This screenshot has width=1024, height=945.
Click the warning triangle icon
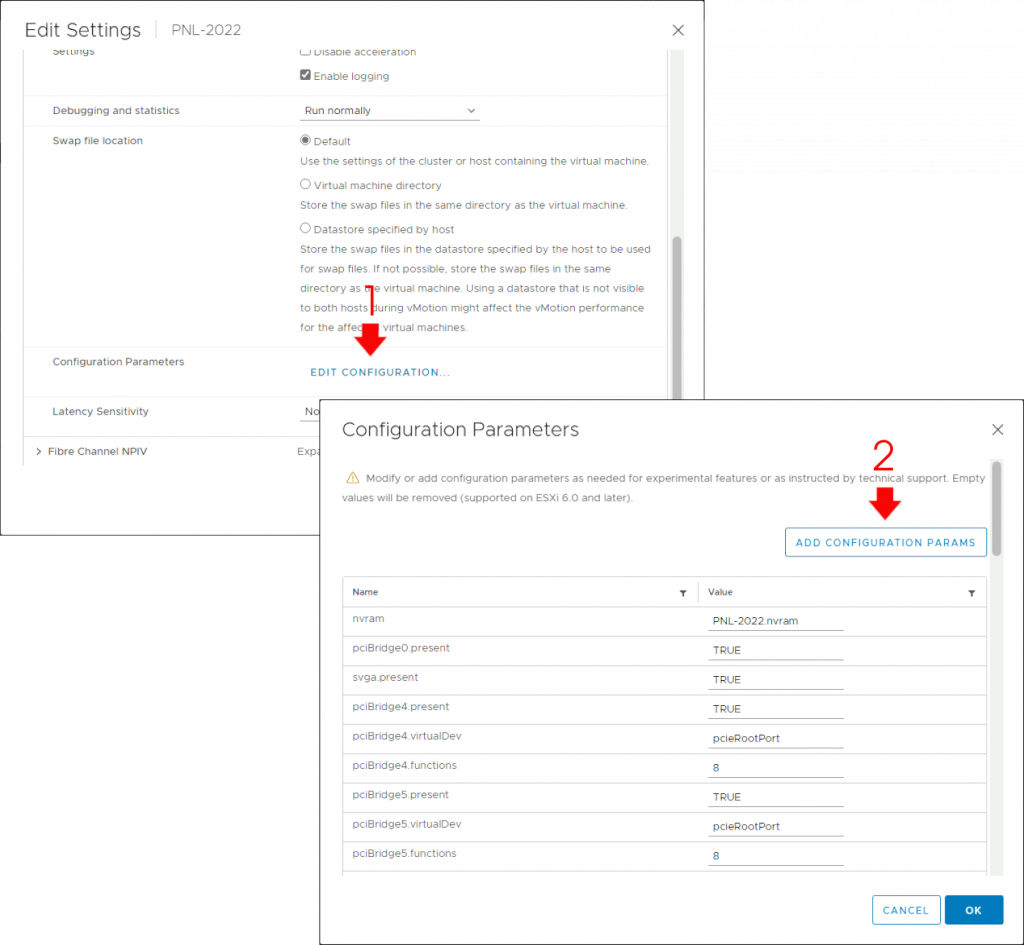[352, 479]
